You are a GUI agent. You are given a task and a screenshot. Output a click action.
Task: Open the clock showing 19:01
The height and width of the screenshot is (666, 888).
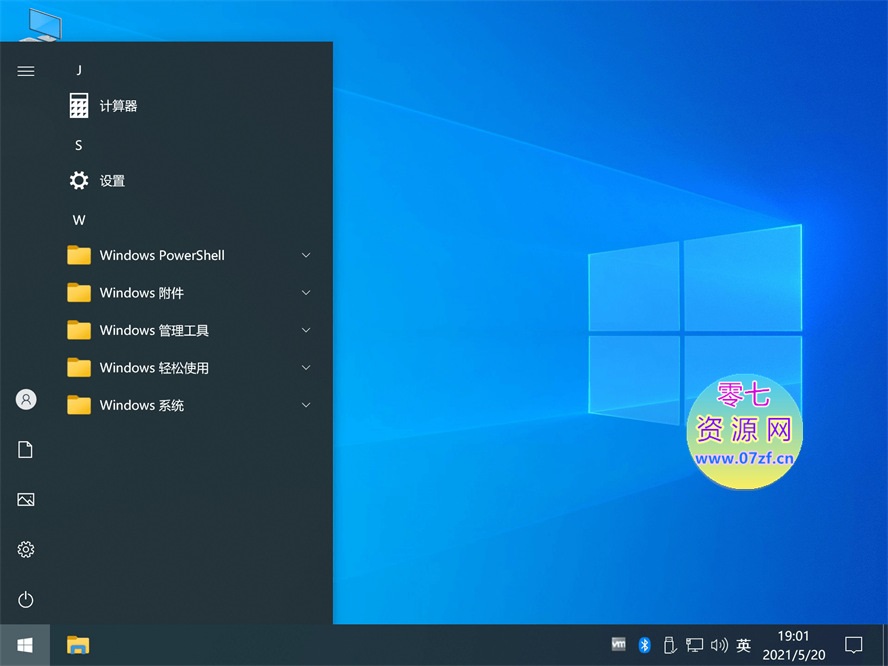tap(793, 645)
